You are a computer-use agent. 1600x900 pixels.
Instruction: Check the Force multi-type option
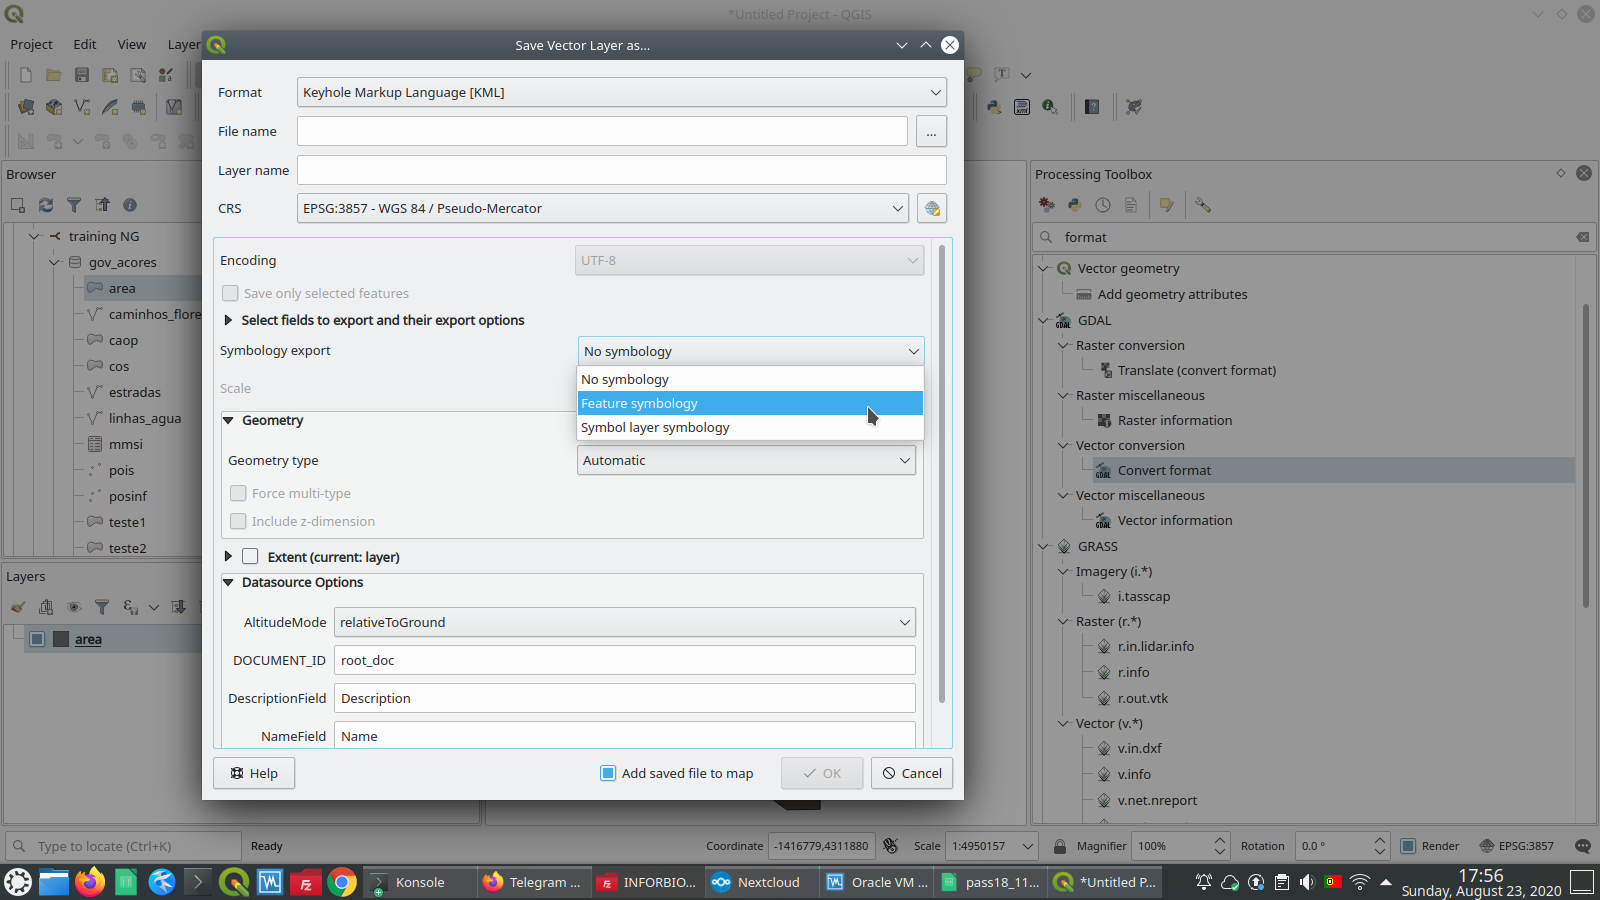238,493
